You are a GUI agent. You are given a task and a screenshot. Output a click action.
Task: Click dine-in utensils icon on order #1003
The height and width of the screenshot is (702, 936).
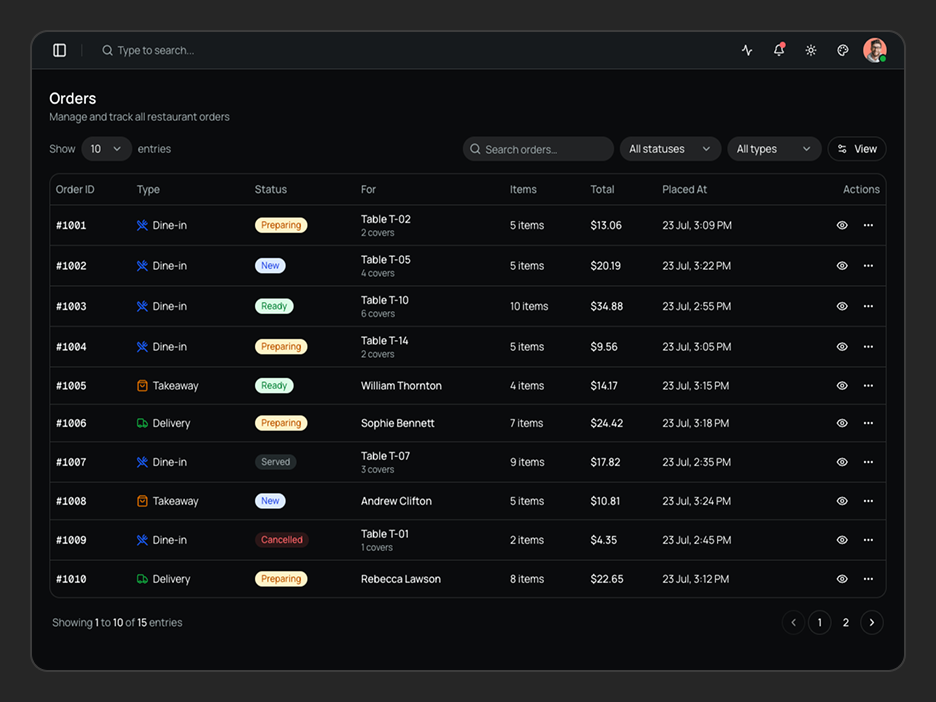pos(142,306)
